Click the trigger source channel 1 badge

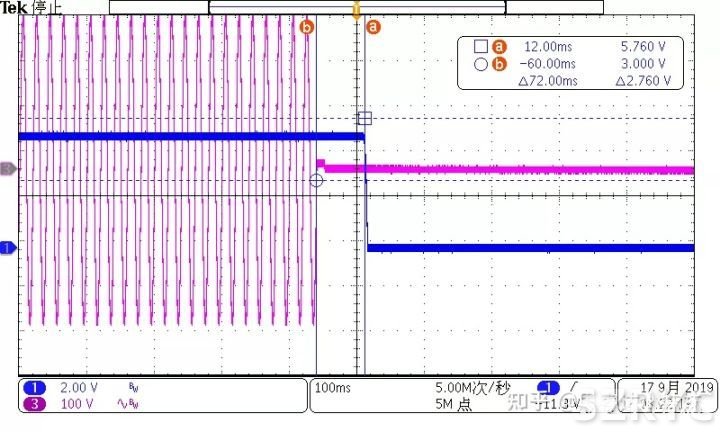(548, 387)
